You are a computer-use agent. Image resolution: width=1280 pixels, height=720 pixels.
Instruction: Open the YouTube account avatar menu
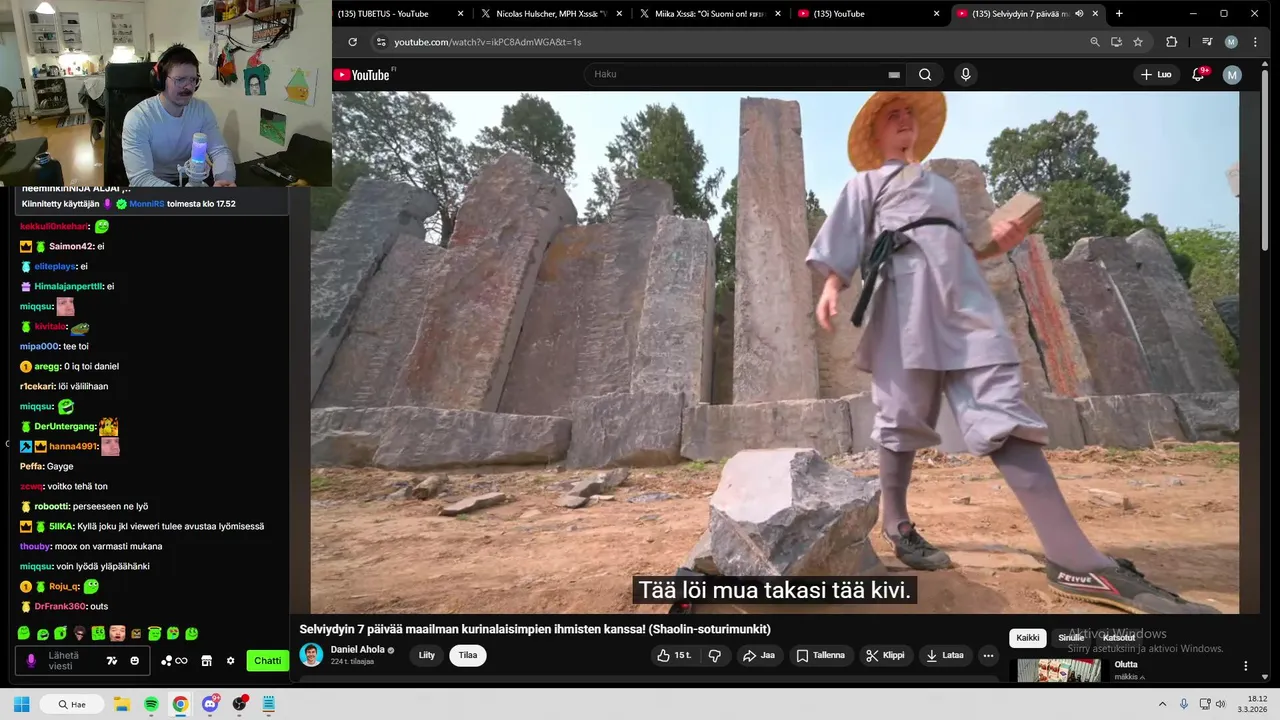(1232, 75)
